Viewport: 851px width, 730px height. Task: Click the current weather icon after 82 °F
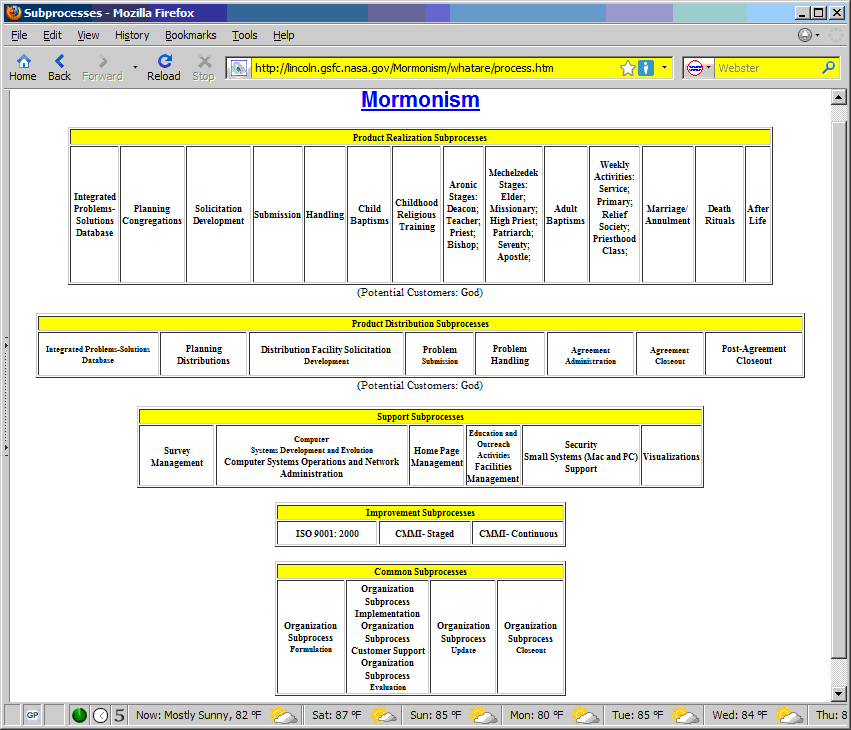(284, 716)
